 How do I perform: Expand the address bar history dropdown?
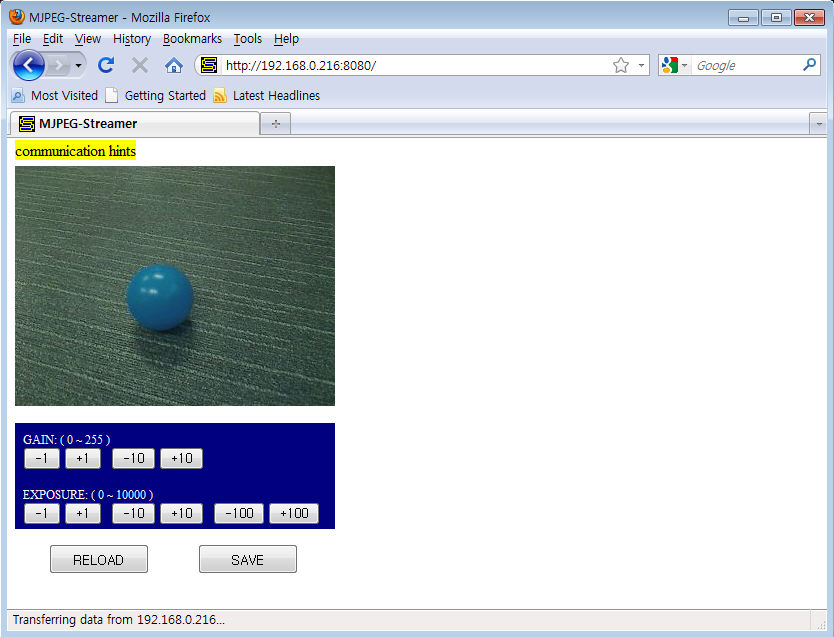click(641, 65)
